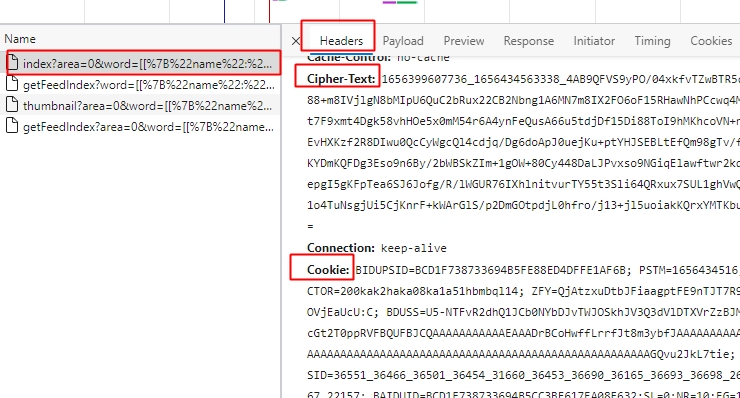Image resolution: width=740 pixels, height=398 pixels.
Task: Click file icon beside getFeedIndex?area=0 request
Action: pos(13,126)
